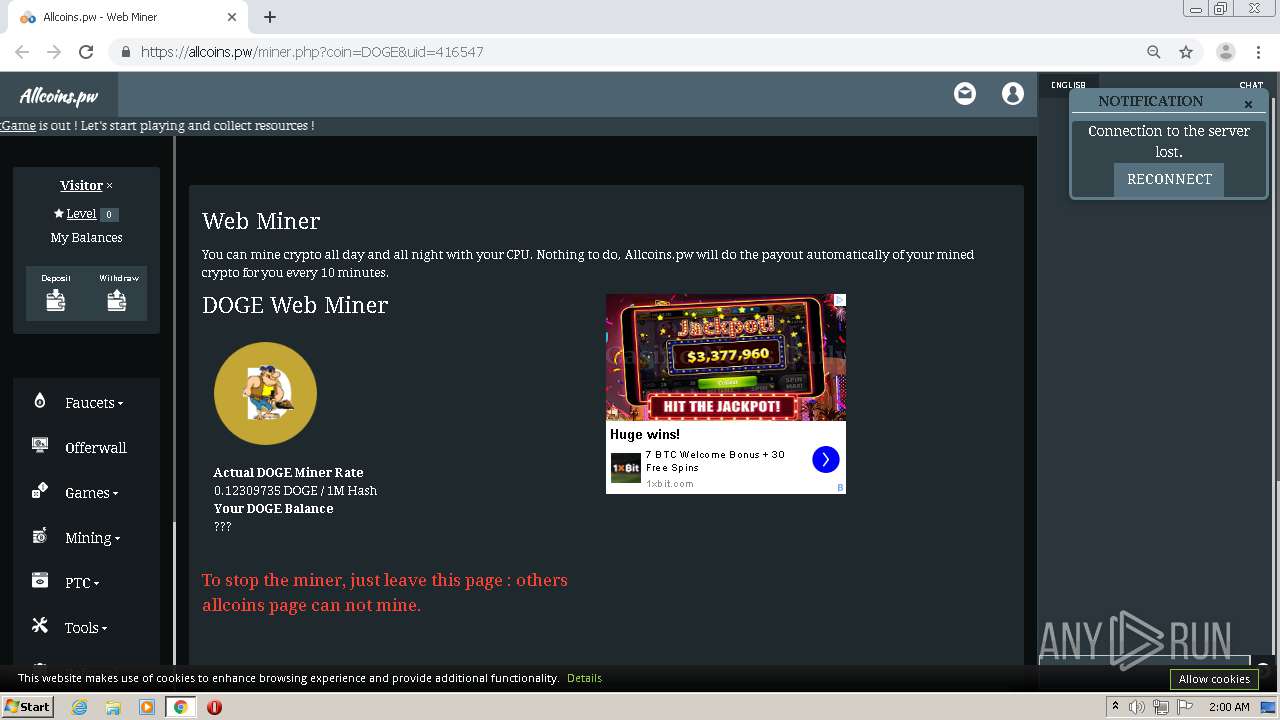Click the RECONNECT button
Viewport: 1280px width, 720px height.
(x=1169, y=179)
